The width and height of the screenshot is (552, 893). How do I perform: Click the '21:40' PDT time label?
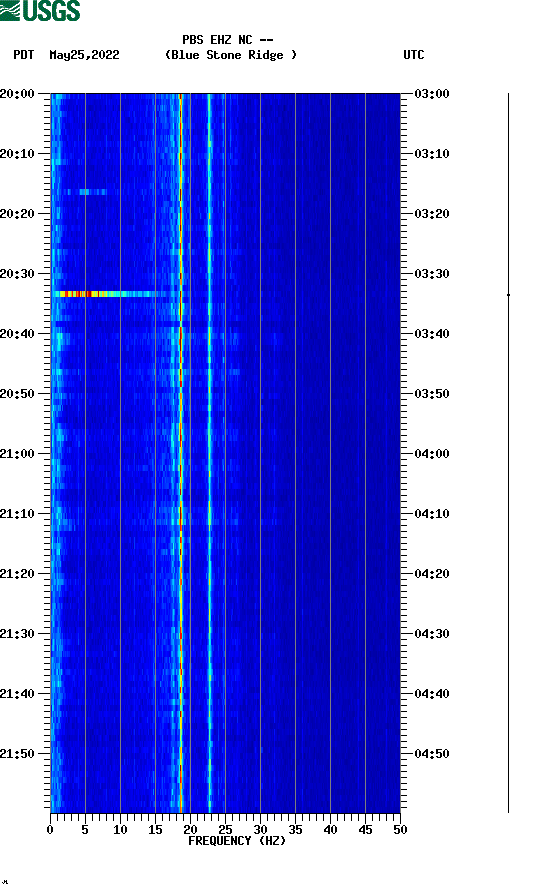pyautogui.click(x=17, y=694)
